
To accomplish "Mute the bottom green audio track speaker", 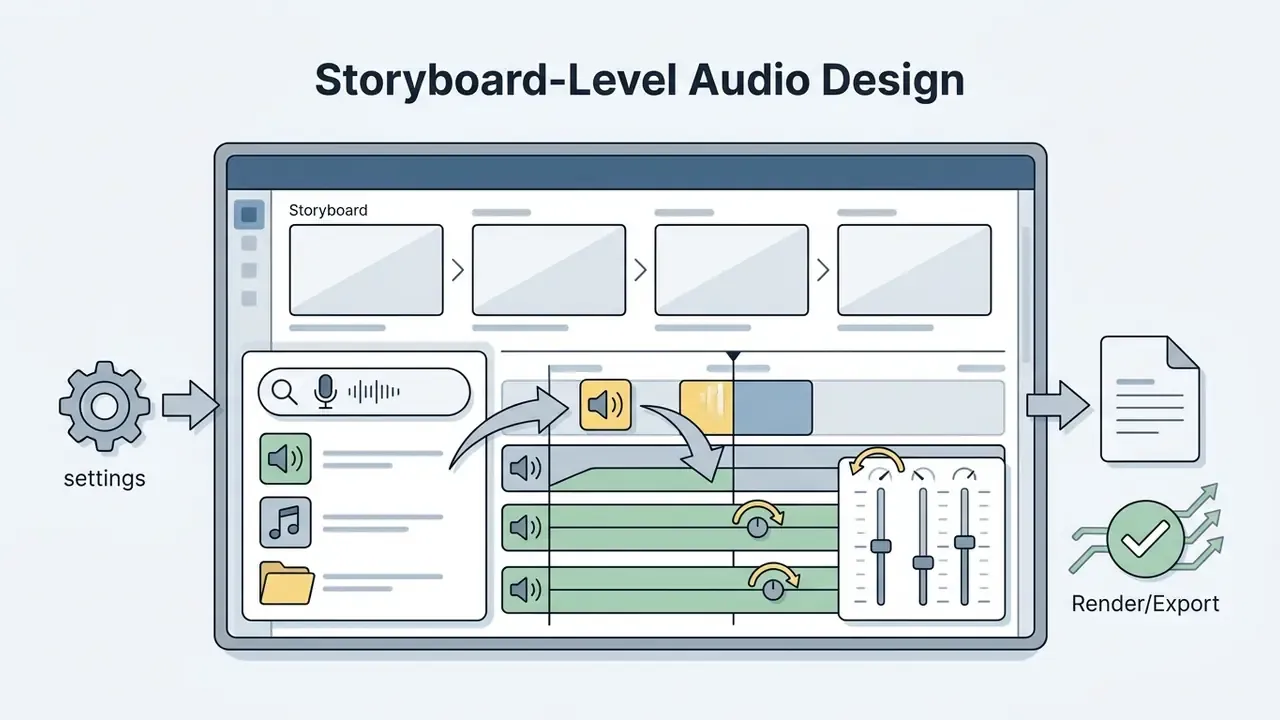I will click(525, 590).
